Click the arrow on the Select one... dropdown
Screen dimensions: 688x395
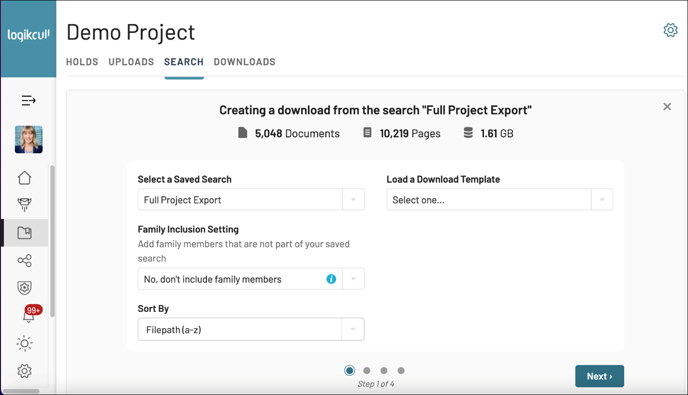coord(602,200)
